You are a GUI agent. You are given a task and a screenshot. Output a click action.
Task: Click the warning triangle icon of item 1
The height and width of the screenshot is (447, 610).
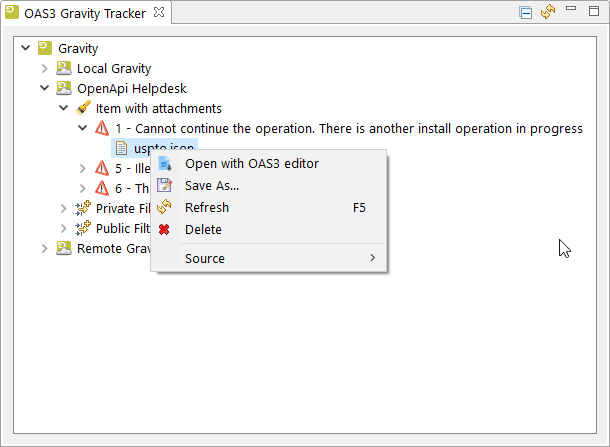[102, 128]
